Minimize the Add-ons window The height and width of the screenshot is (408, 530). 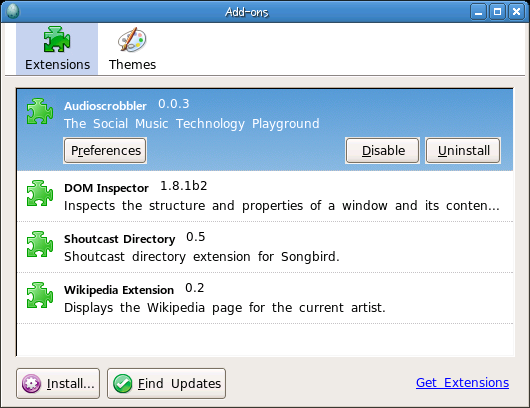click(478, 12)
